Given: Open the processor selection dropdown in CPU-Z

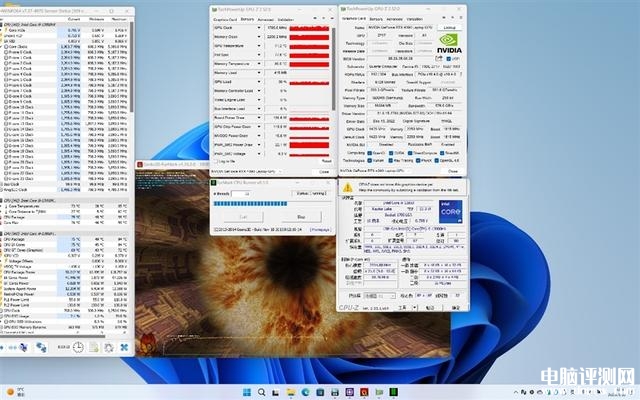Looking at the screenshot, I should 379,296.
